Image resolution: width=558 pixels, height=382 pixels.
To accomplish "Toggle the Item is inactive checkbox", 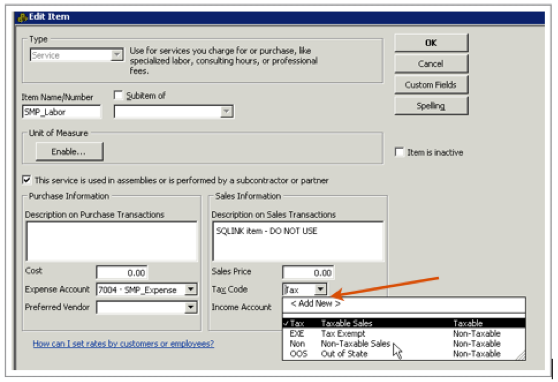I will pos(399,152).
